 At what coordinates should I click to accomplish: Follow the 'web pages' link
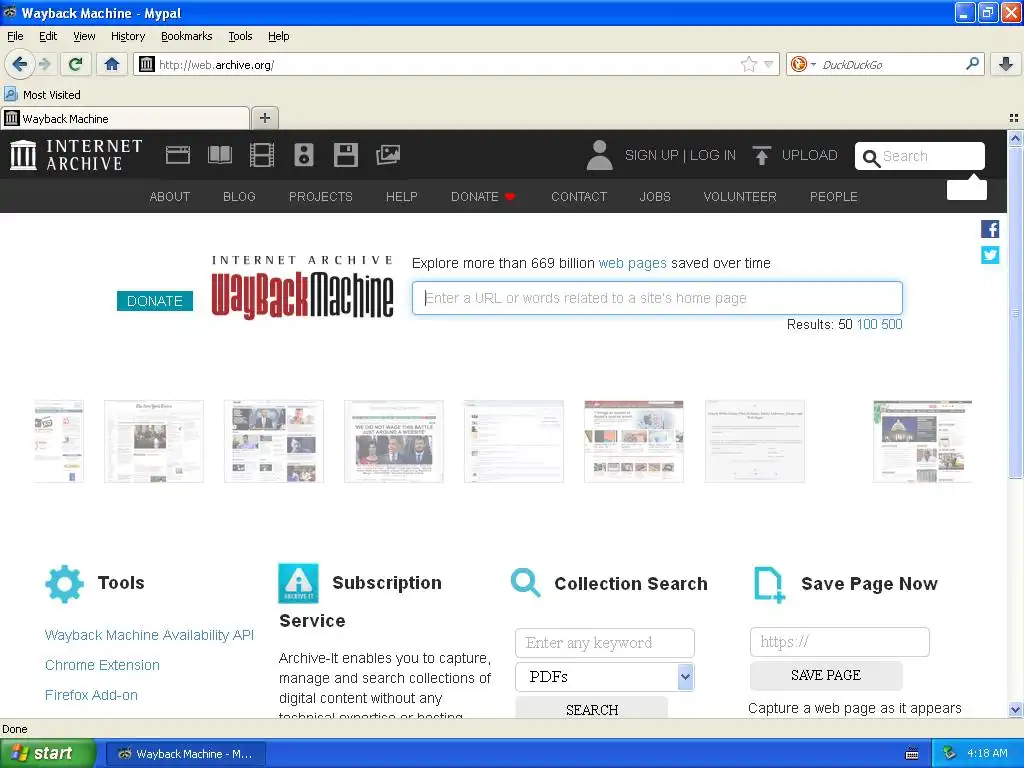point(632,263)
